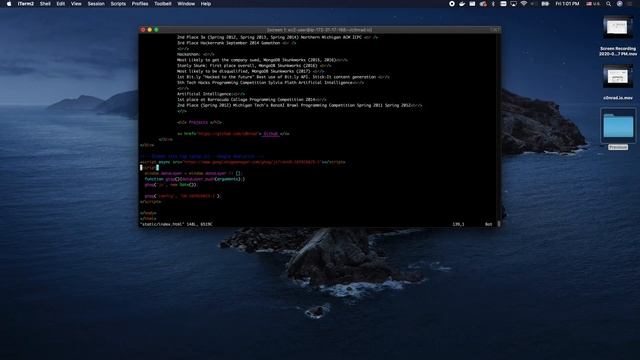This screenshot has height=360, width=640.
Task: Click the vim cursor position indicator 139,1
Action: [458, 224]
